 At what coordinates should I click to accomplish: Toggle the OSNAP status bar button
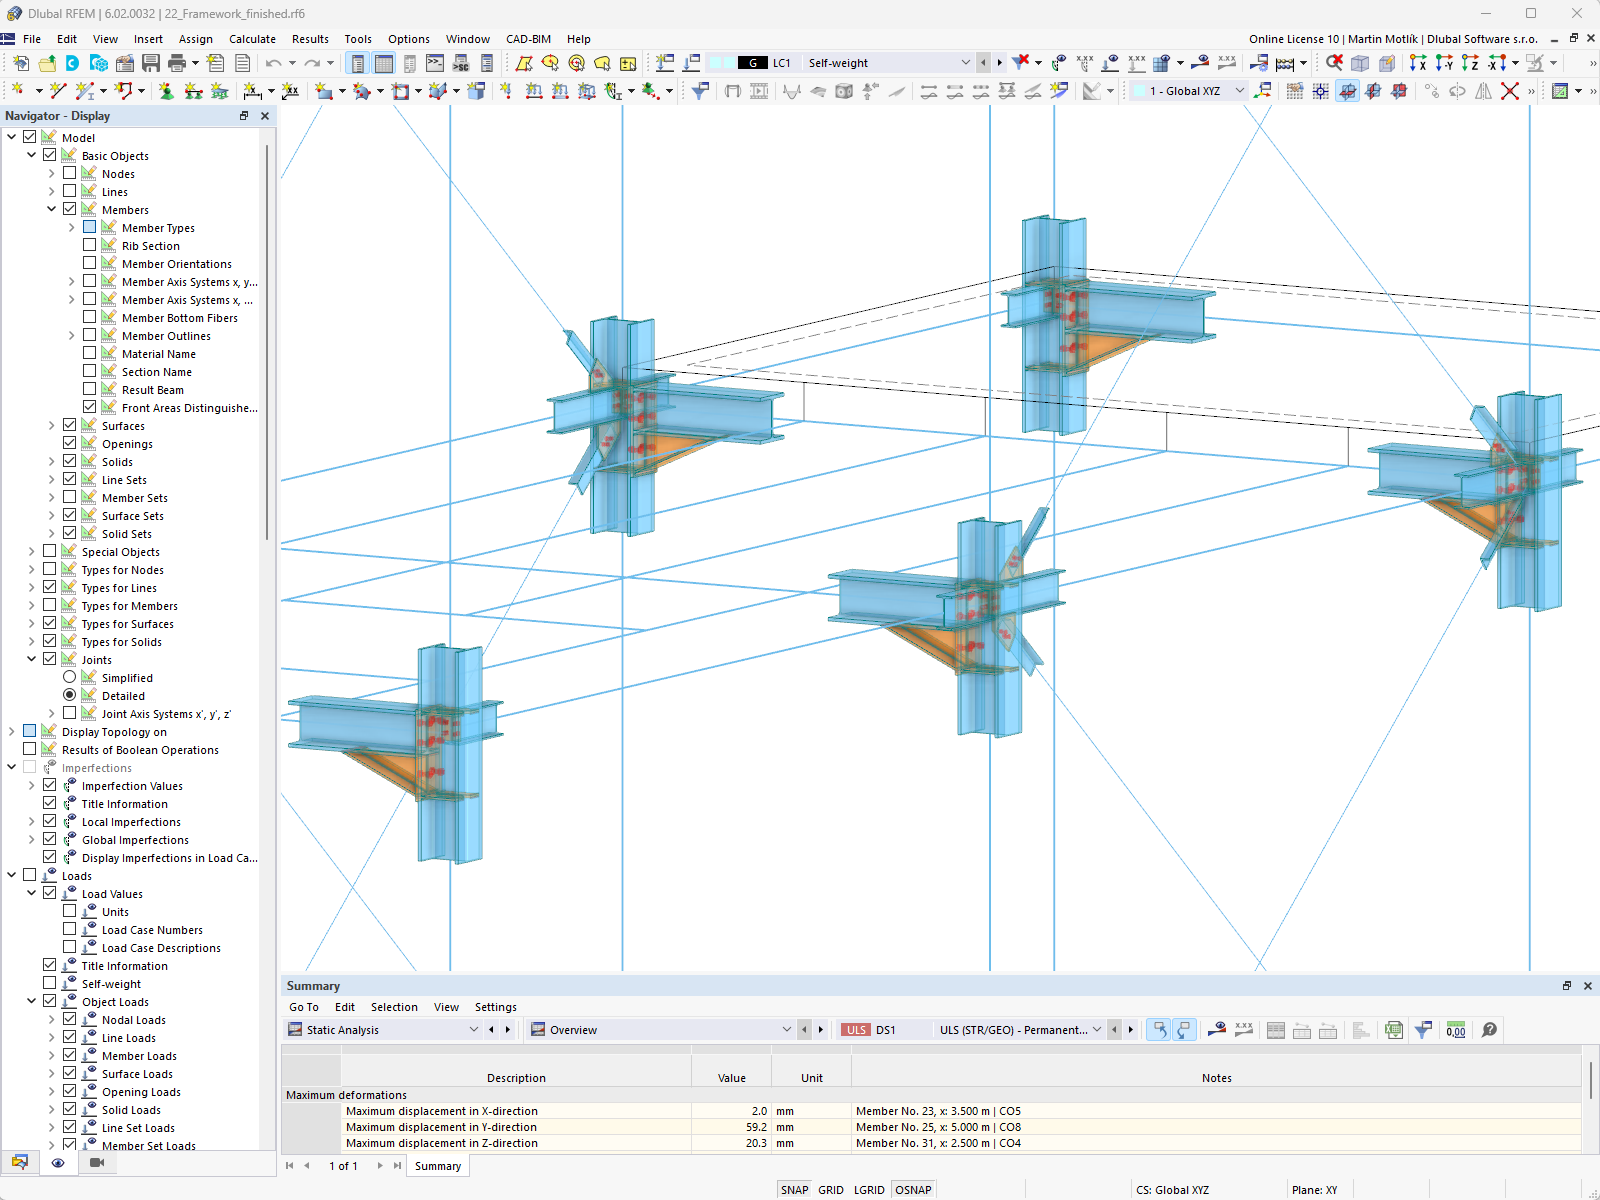point(913,1190)
